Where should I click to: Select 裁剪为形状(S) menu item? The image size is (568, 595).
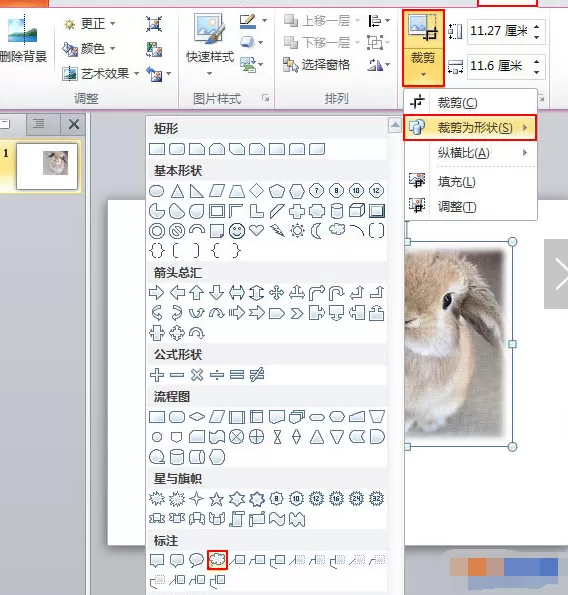click(470, 128)
